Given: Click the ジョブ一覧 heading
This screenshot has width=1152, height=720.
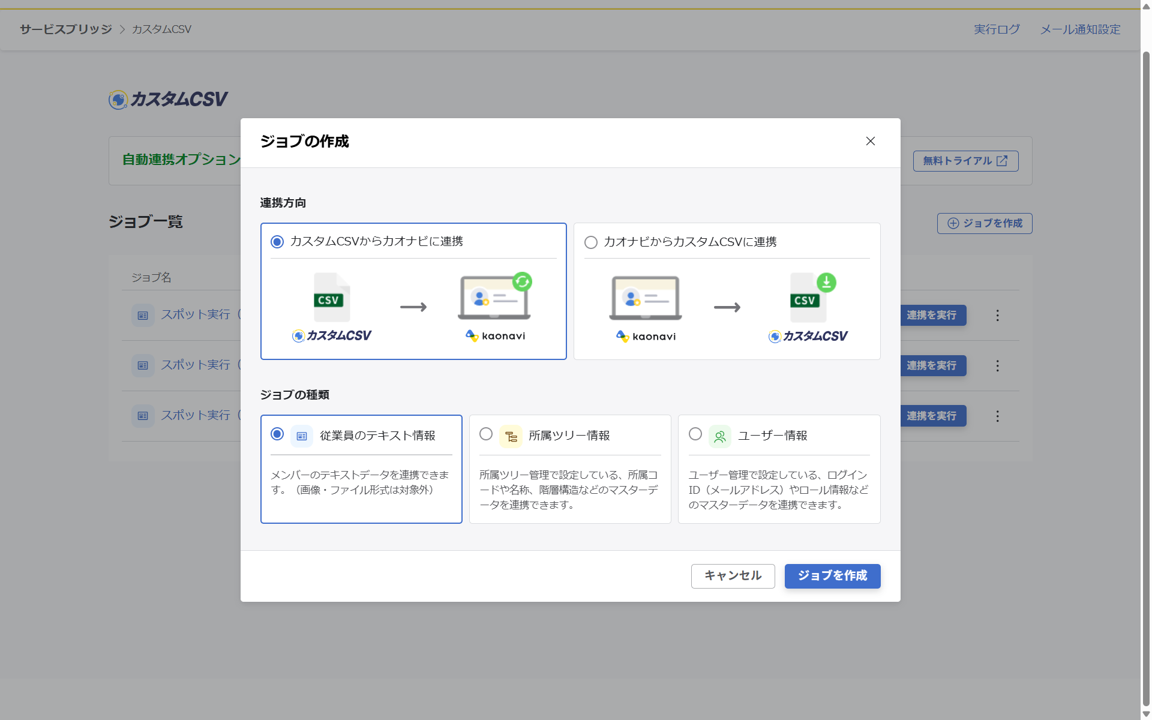Looking at the screenshot, I should tap(145, 222).
